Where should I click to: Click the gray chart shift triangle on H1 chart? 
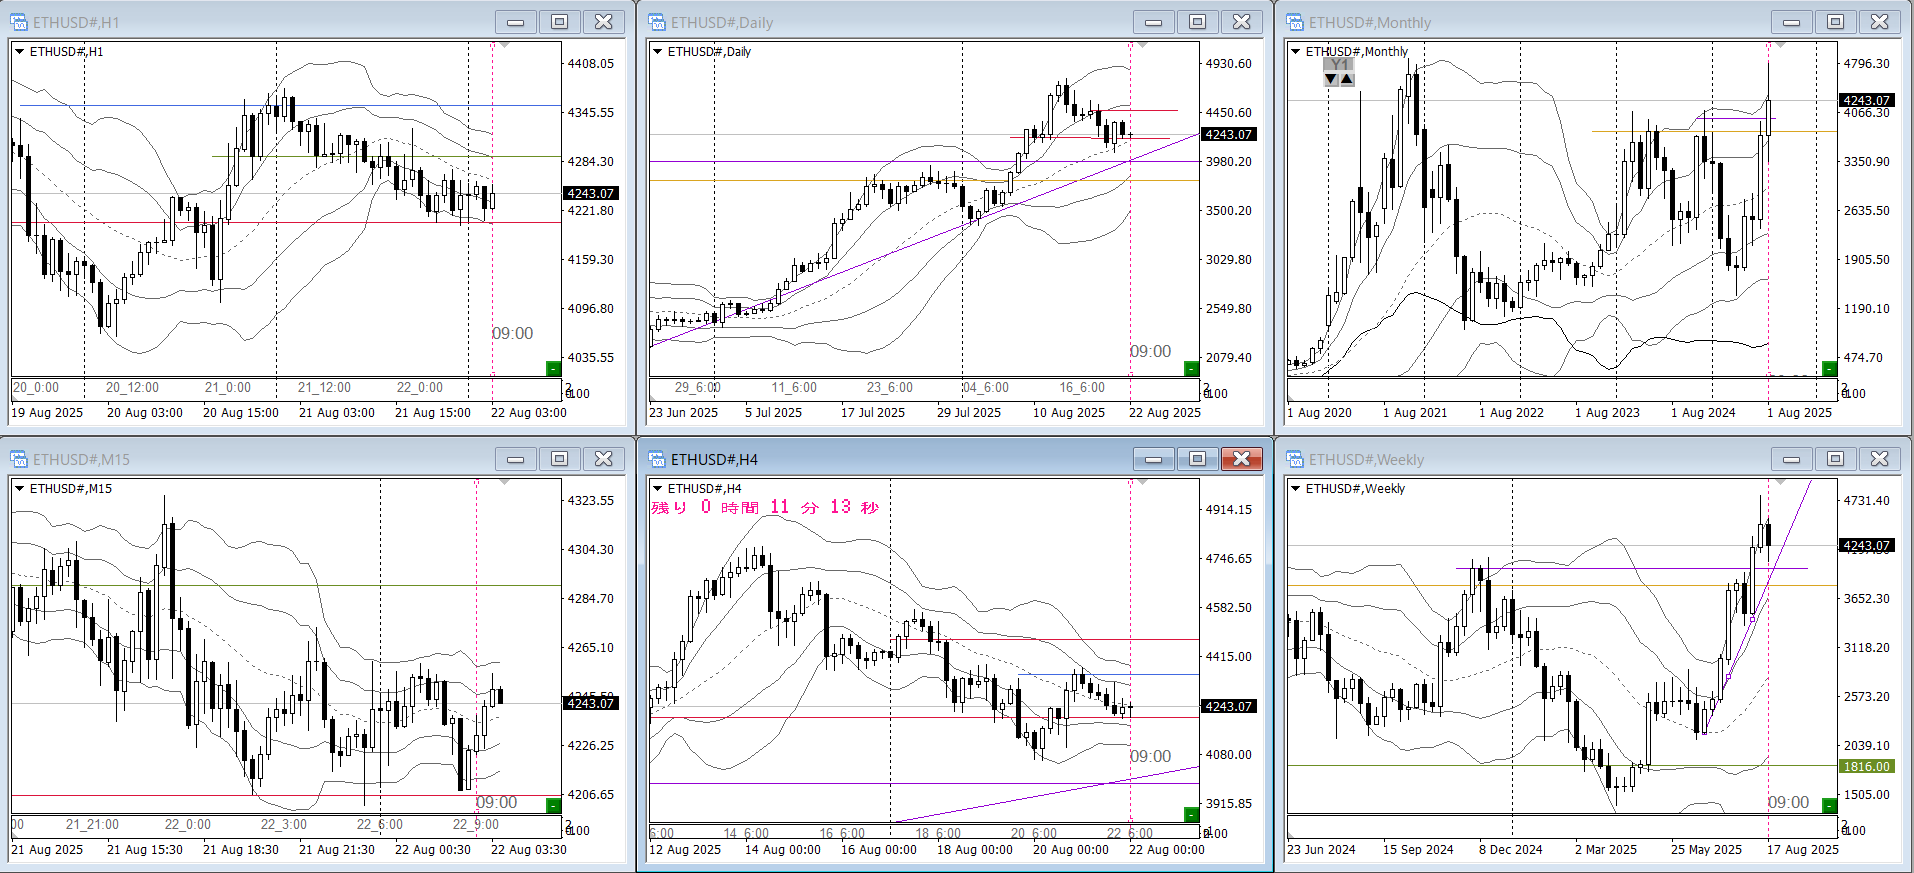point(504,46)
